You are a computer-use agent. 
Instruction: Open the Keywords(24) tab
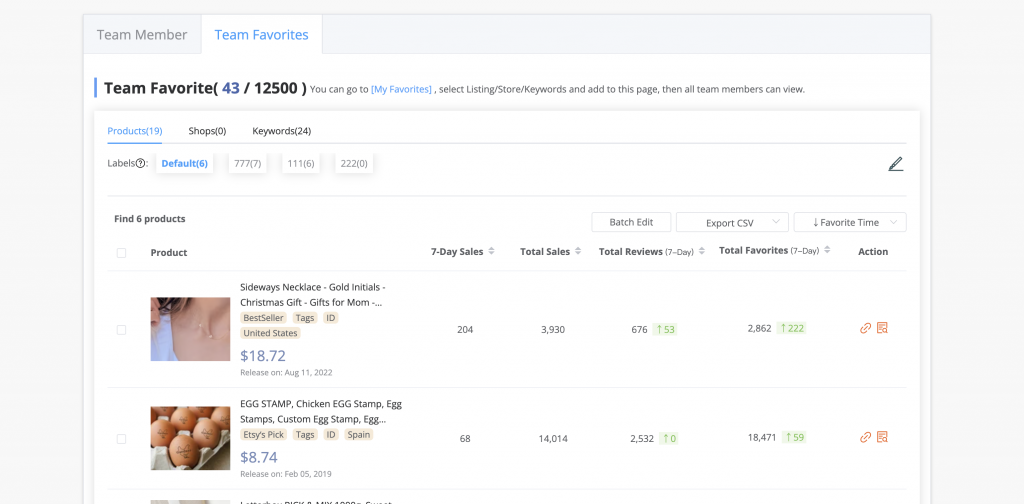pos(281,131)
